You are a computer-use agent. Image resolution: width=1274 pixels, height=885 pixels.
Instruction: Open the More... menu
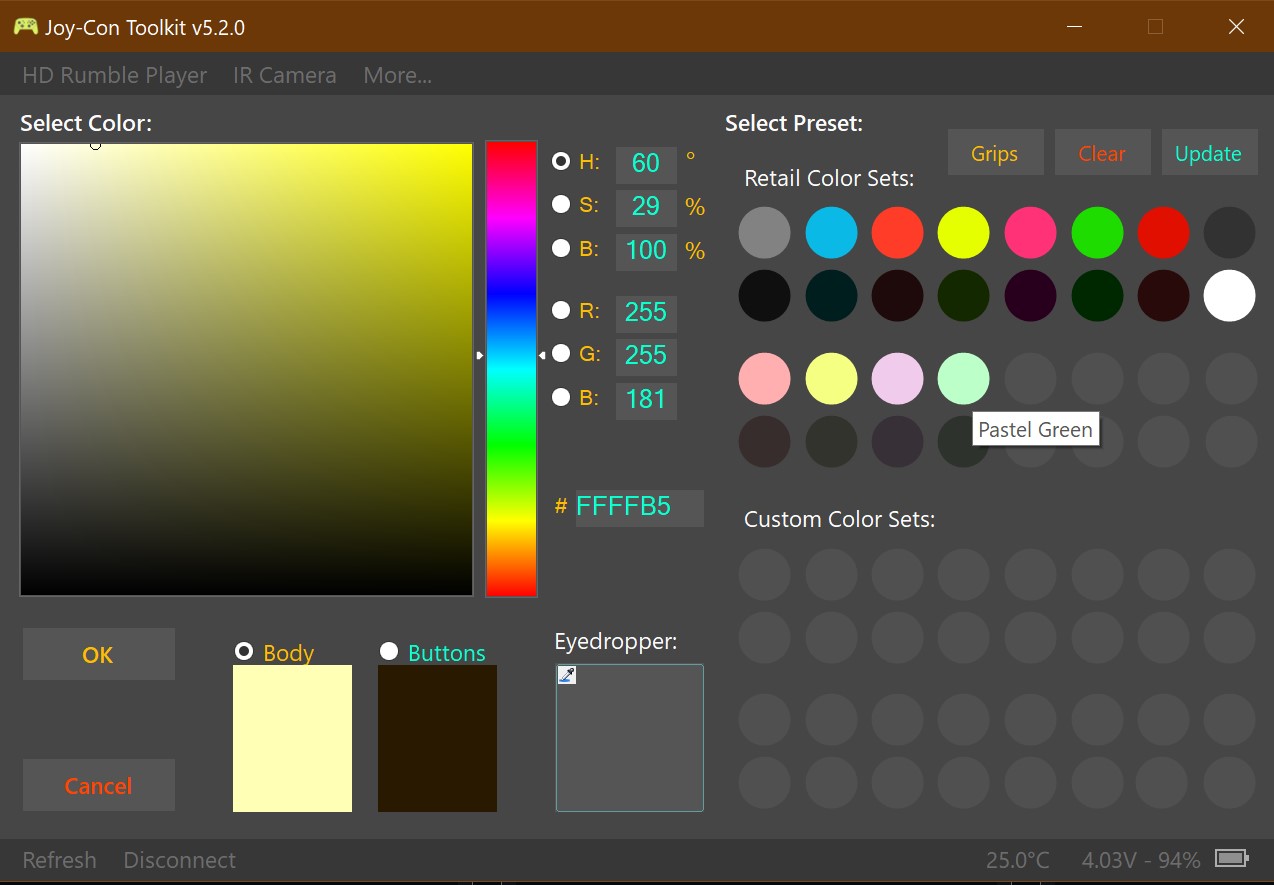[398, 76]
